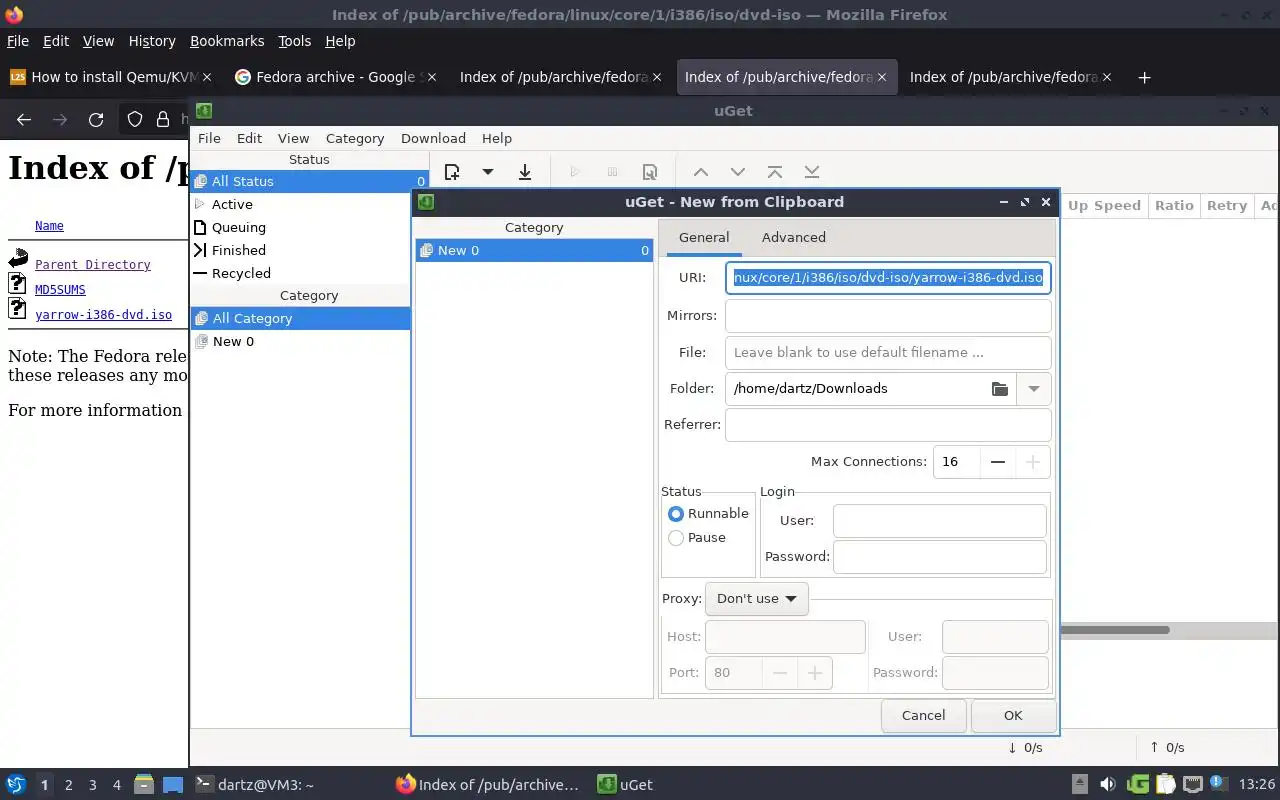Click the volume icon in system tray
This screenshot has width=1280, height=800.
tap(1108, 785)
